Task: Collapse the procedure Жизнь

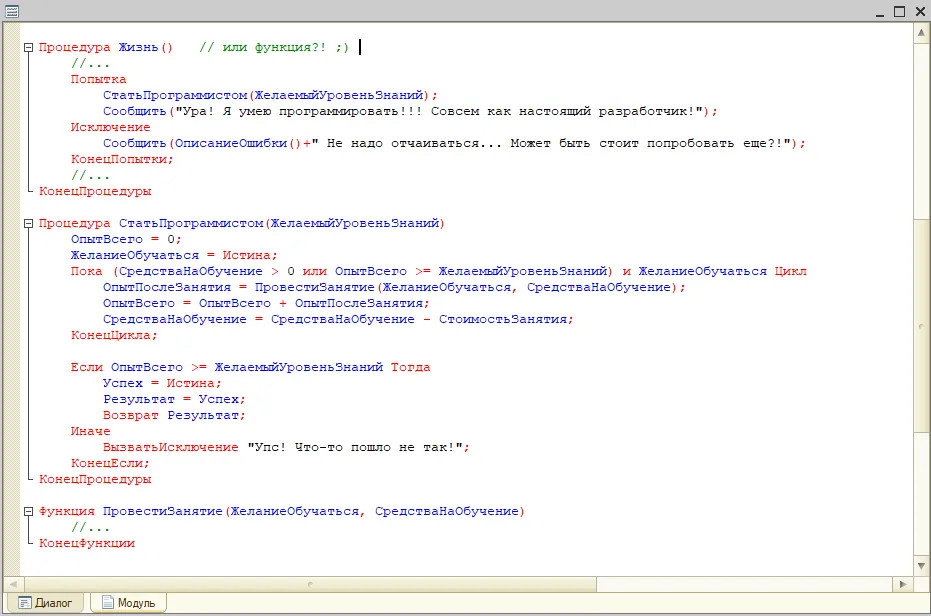Action: 28,47
